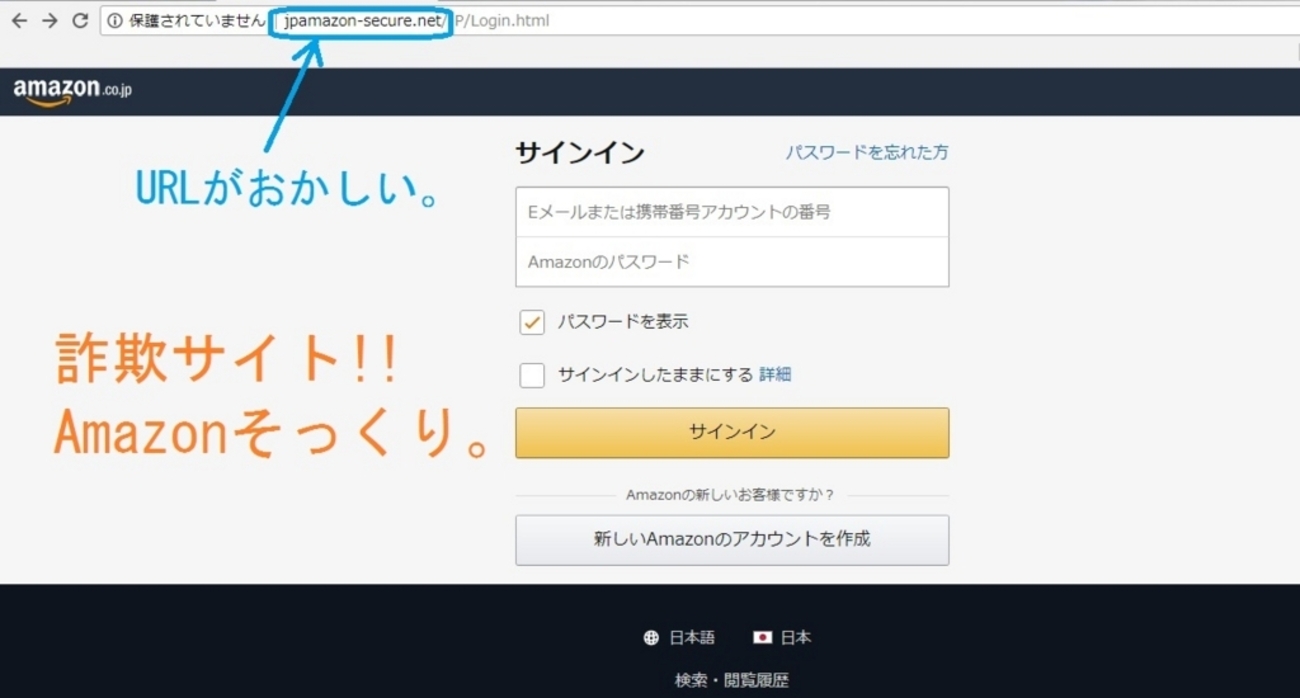Select 日本 country with flag icon
The image size is (1300, 698).
tap(782, 637)
